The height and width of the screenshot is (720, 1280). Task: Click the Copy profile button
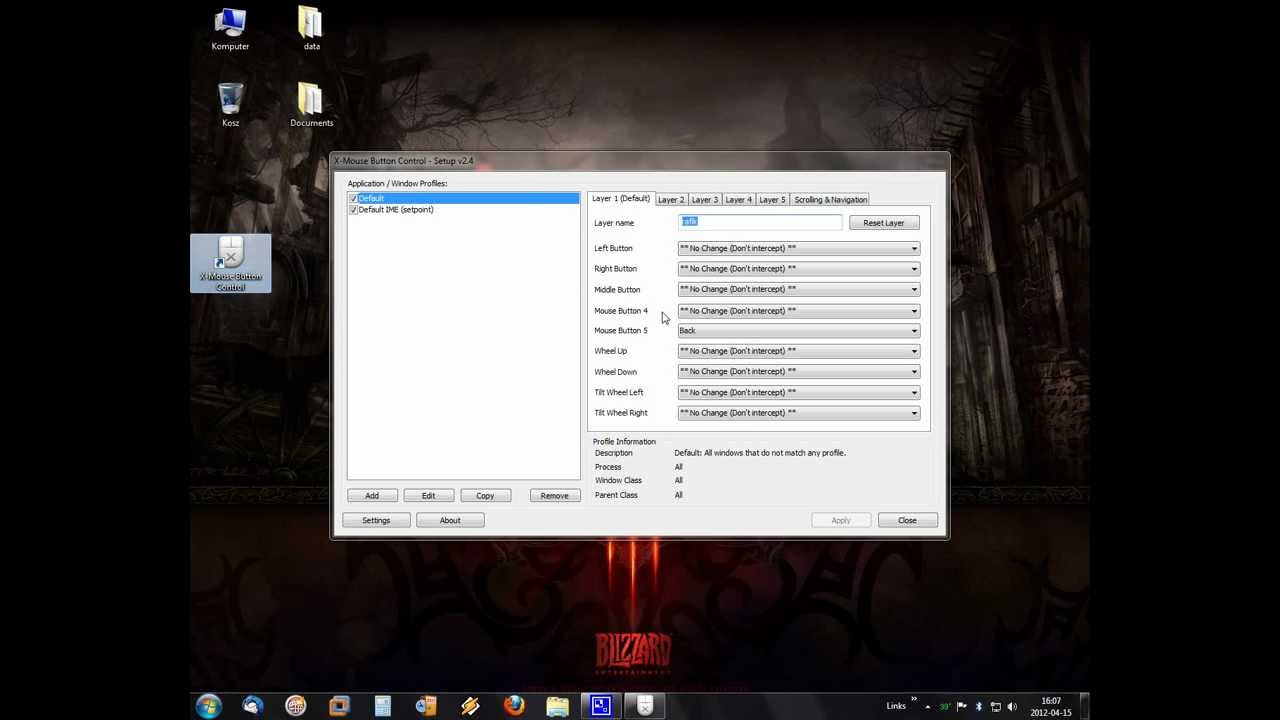[485, 495]
